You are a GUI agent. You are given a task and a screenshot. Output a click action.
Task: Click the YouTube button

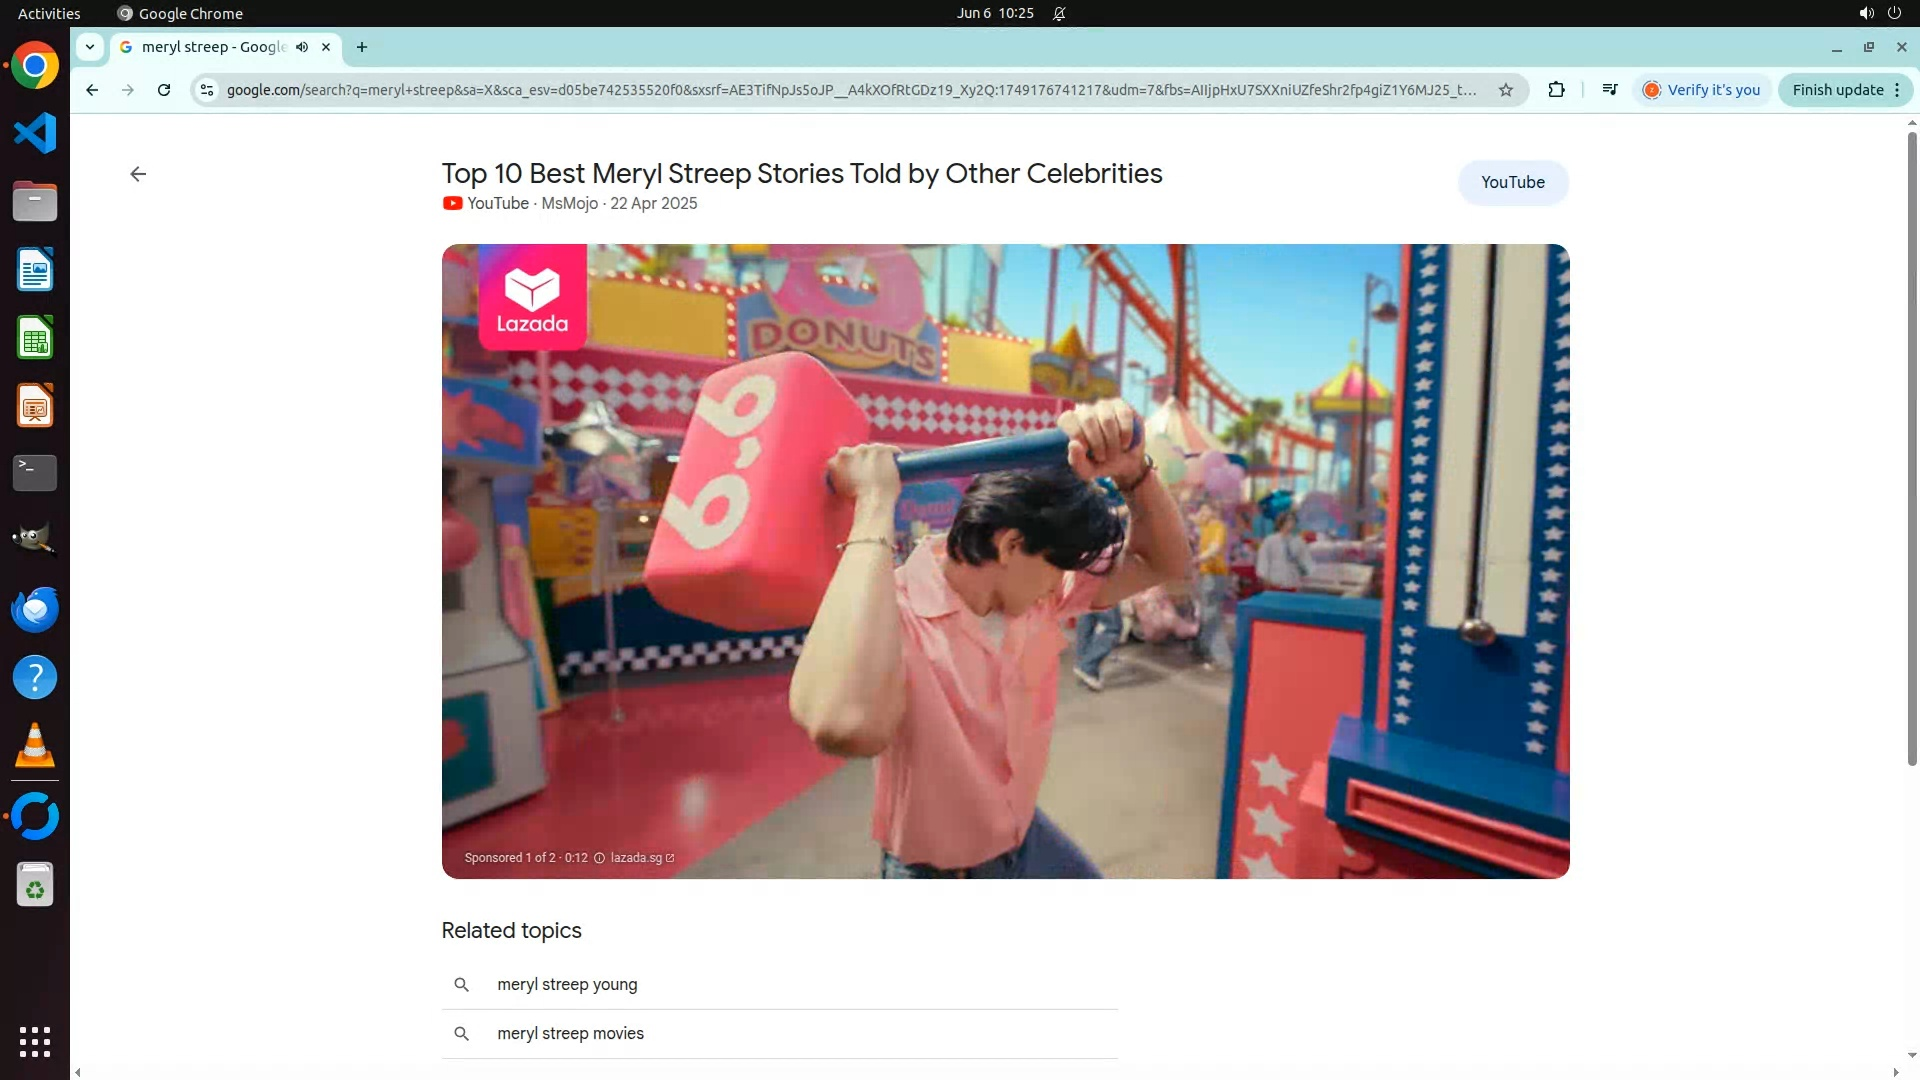point(1512,182)
